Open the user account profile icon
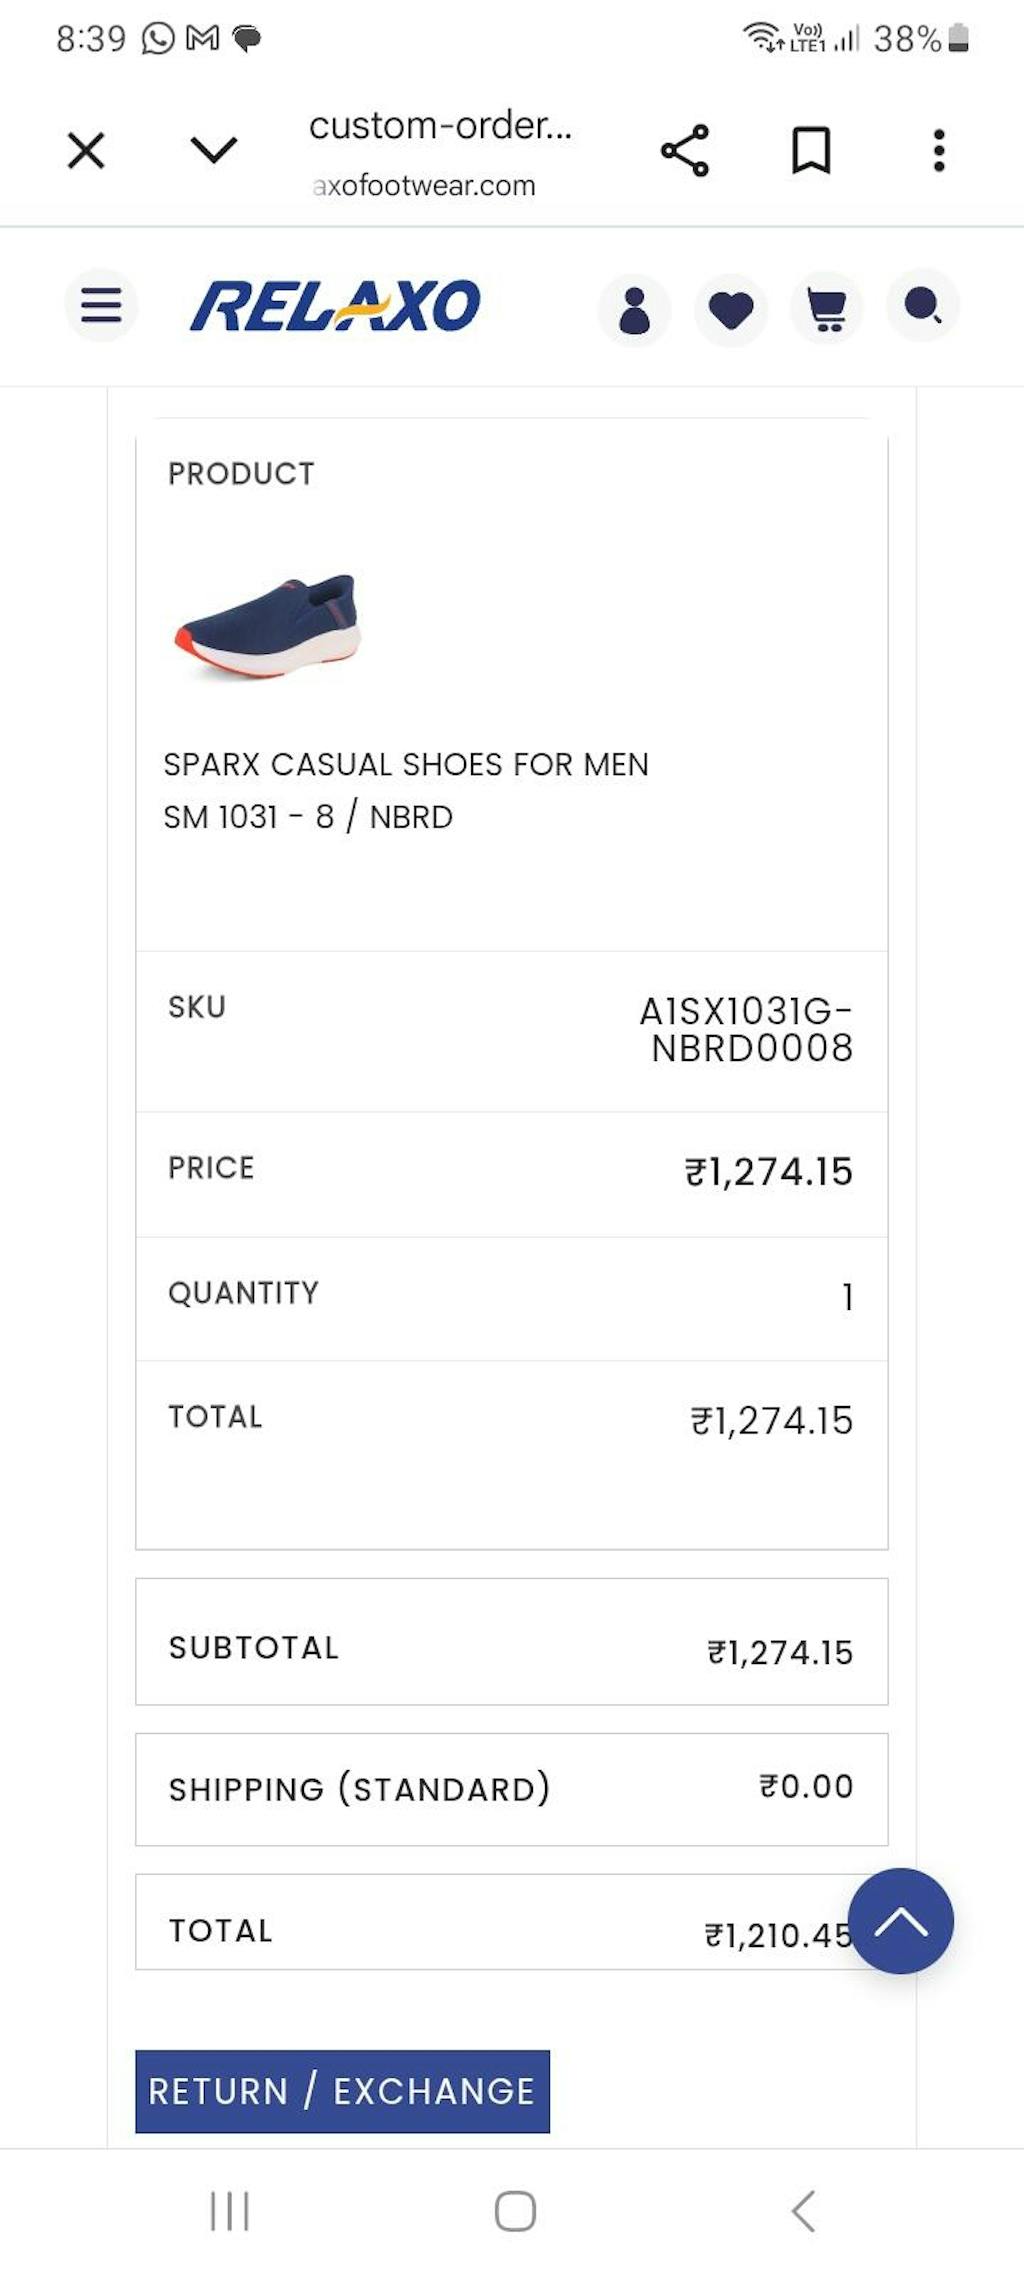Image resolution: width=1024 pixels, height=2276 pixels. (634, 309)
